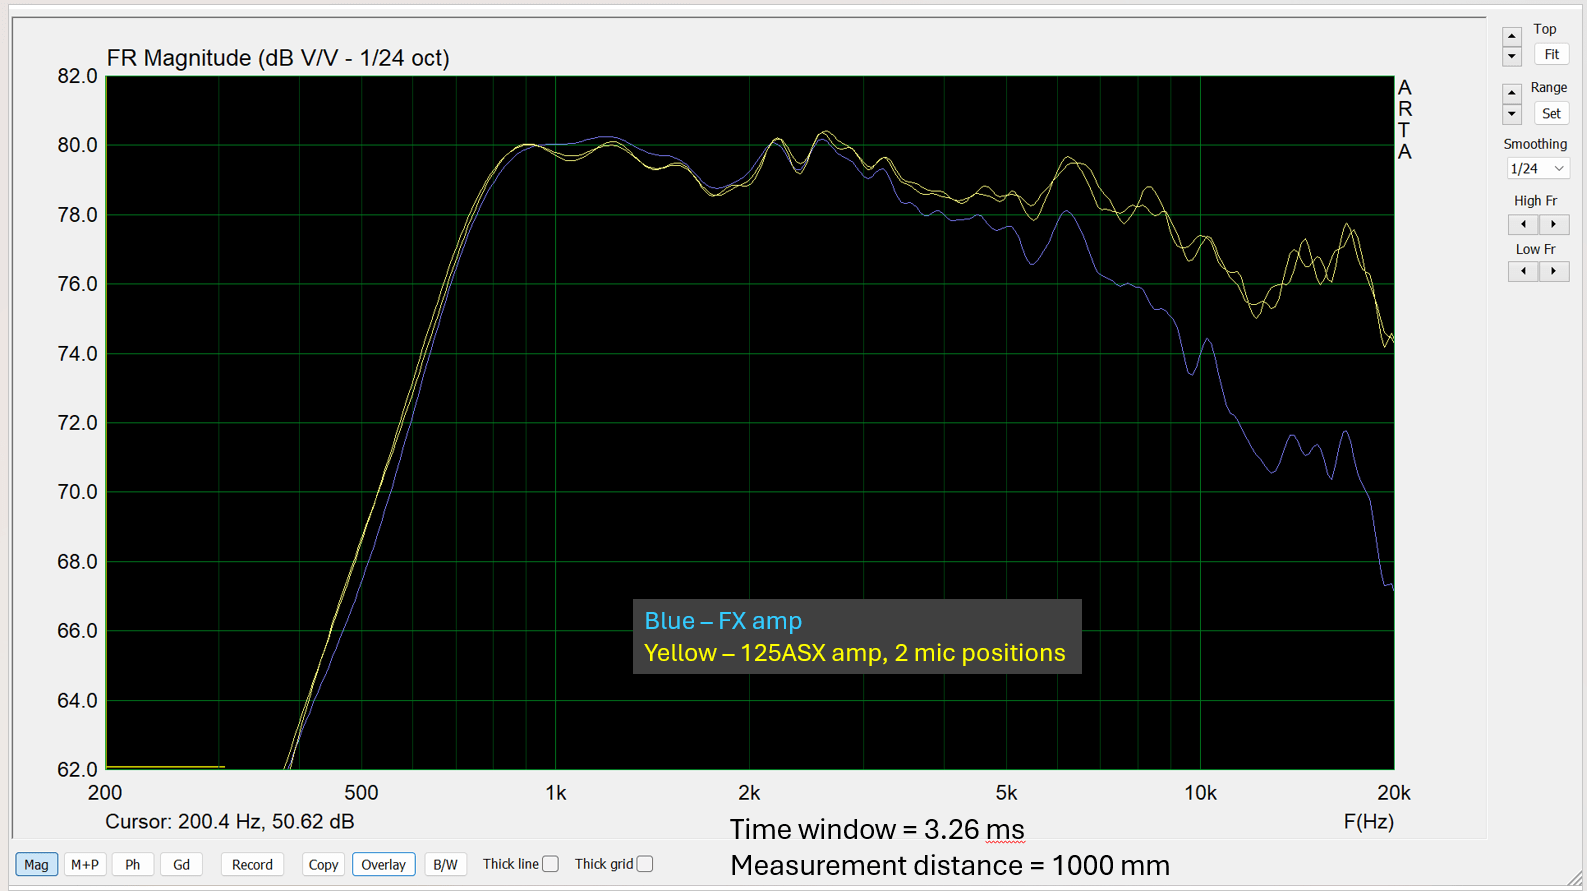Enable the Thick line checkbox
The image size is (1587, 891).
[x=550, y=864]
